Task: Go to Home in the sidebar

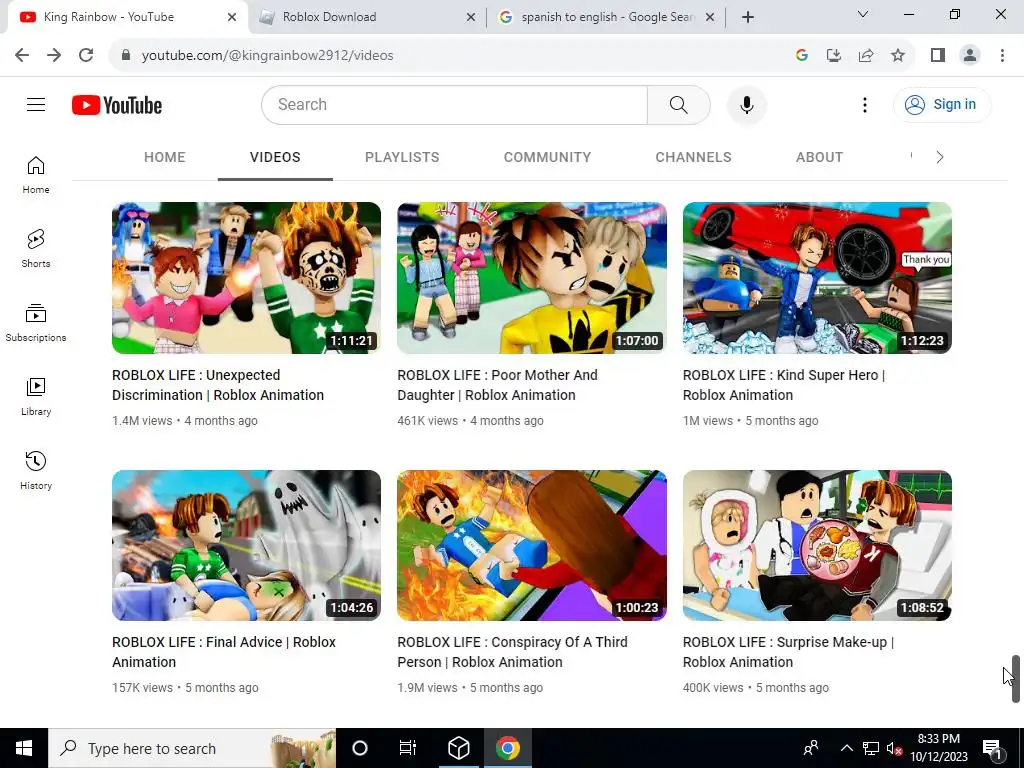Action: point(36,175)
